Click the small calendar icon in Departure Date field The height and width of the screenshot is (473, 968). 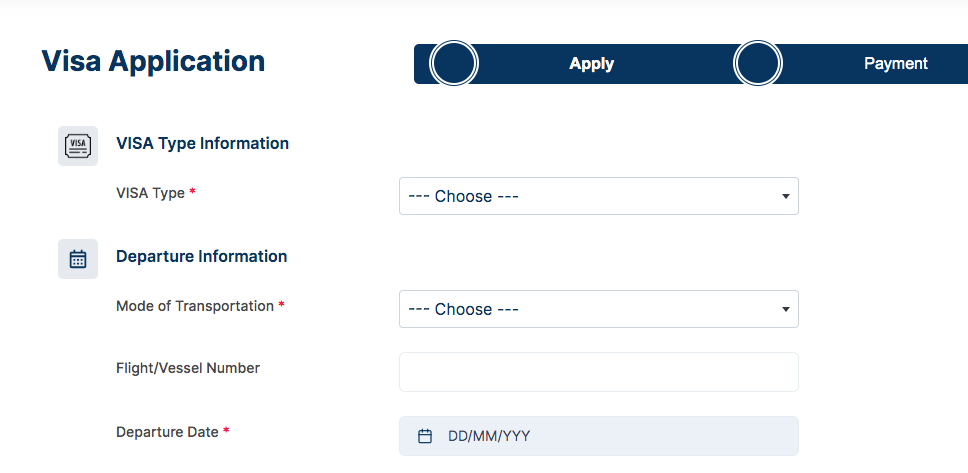425,436
